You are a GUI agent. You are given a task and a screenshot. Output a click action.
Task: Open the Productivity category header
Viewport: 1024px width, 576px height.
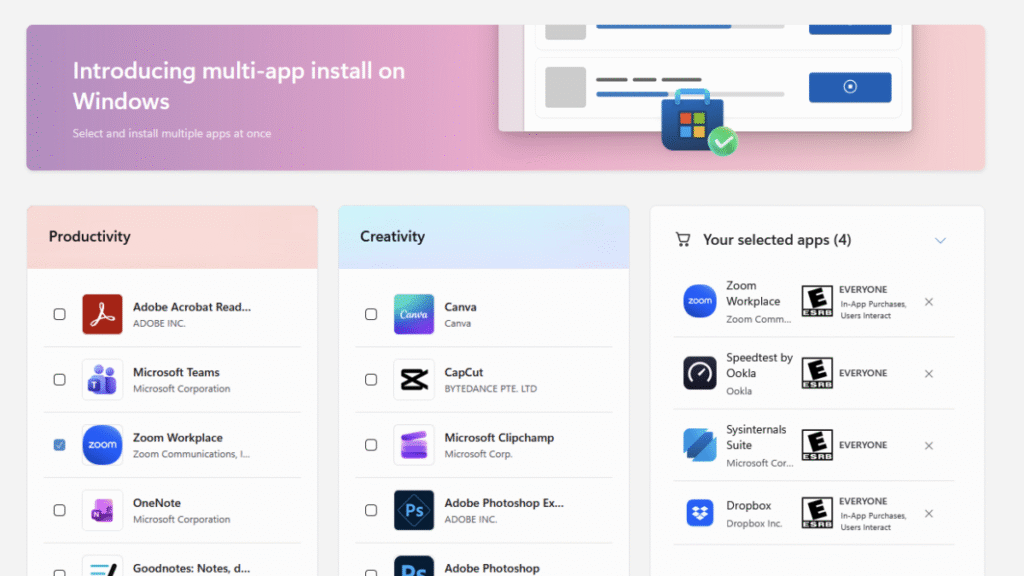point(90,237)
